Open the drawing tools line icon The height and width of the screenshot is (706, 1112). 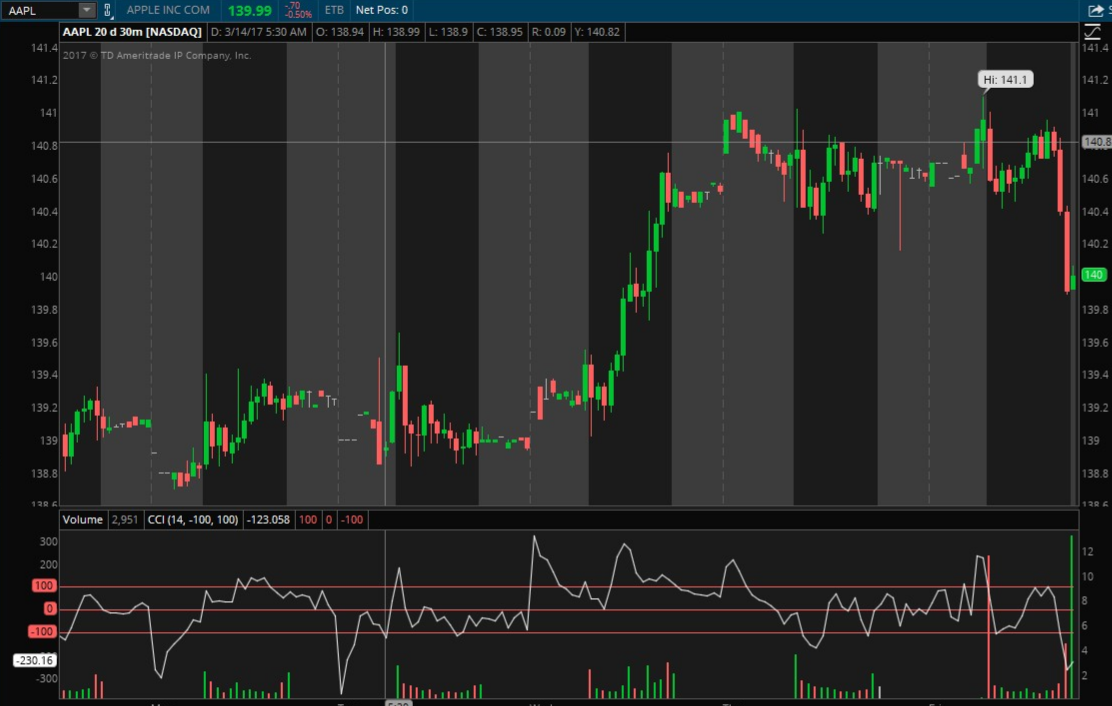click(x=1092, y=32)
